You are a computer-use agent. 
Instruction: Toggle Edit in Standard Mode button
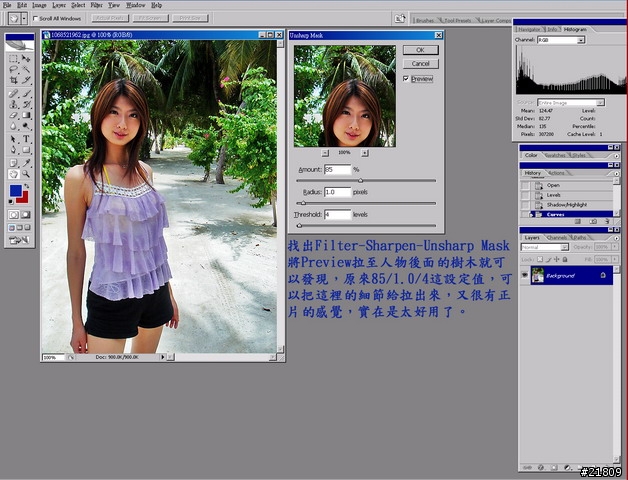13,215
